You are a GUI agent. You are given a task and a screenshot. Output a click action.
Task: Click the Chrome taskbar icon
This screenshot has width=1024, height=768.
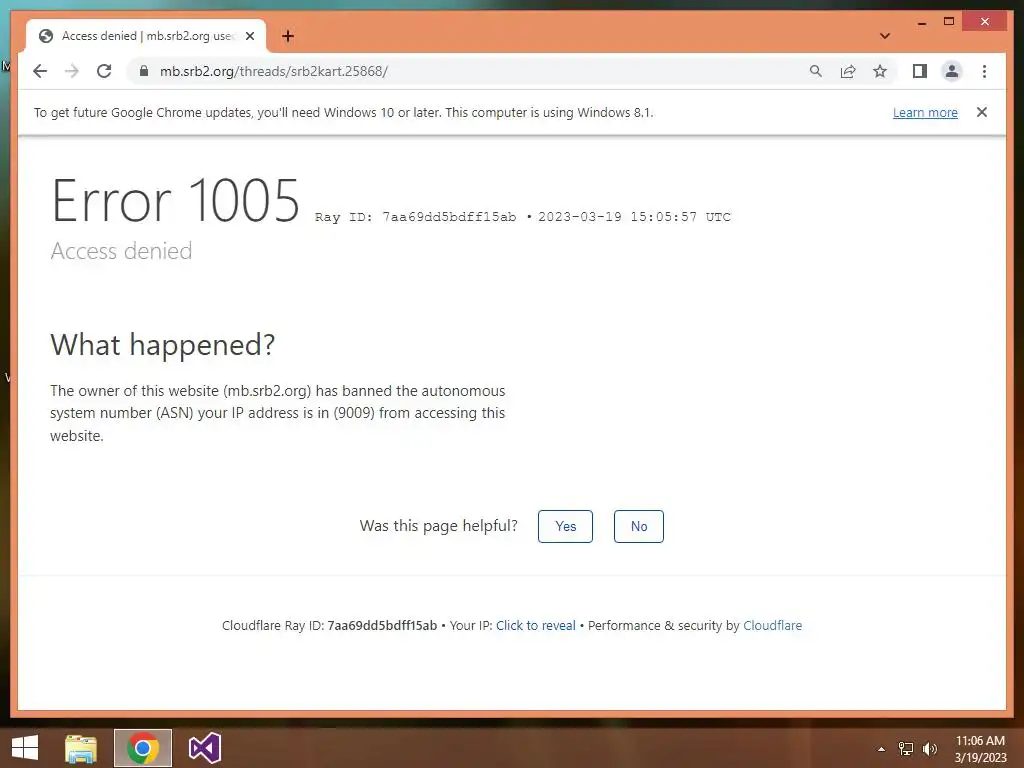coord(143,748)
